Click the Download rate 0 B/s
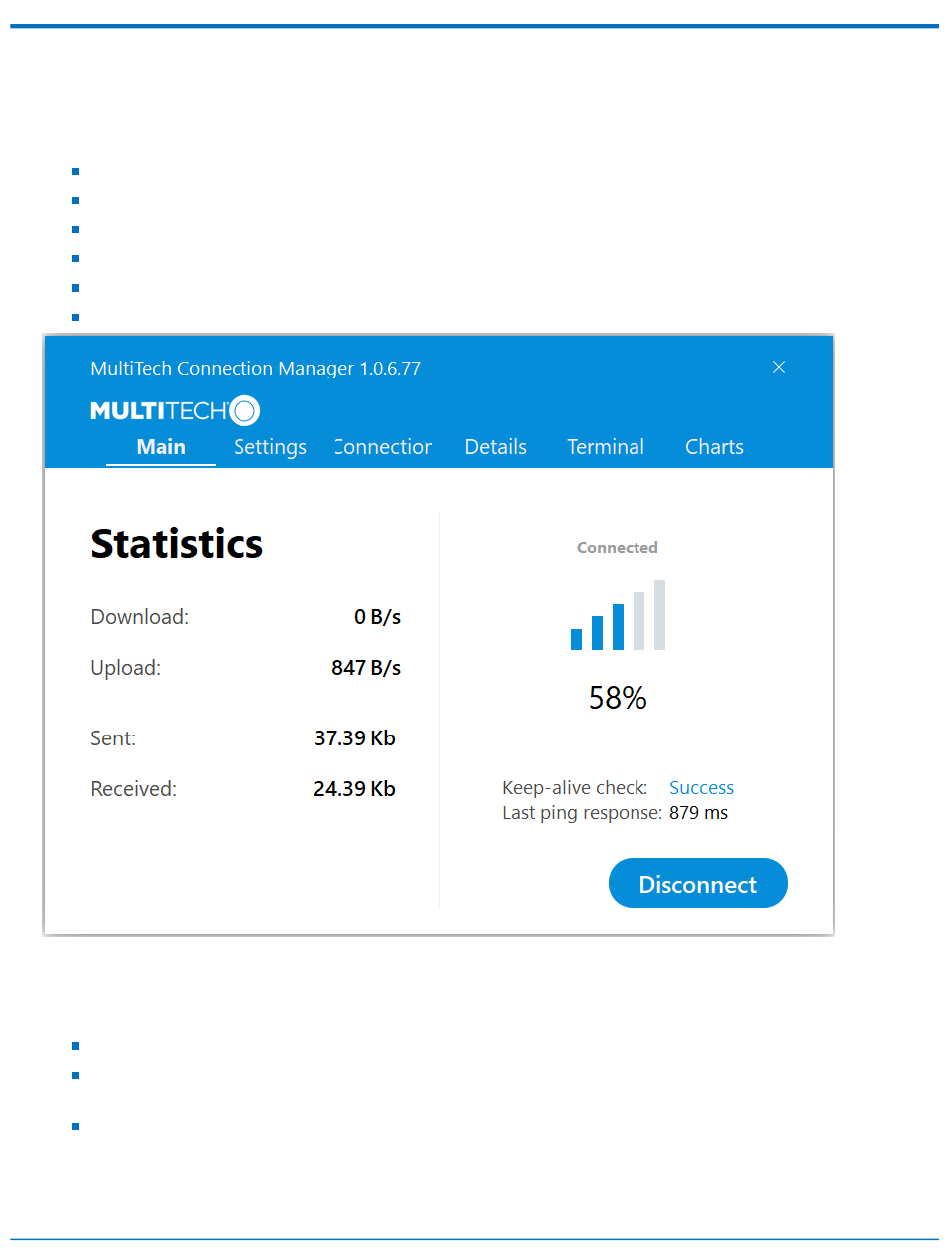Viewport: 950px width, 1260px height. [x=377, y=617]
